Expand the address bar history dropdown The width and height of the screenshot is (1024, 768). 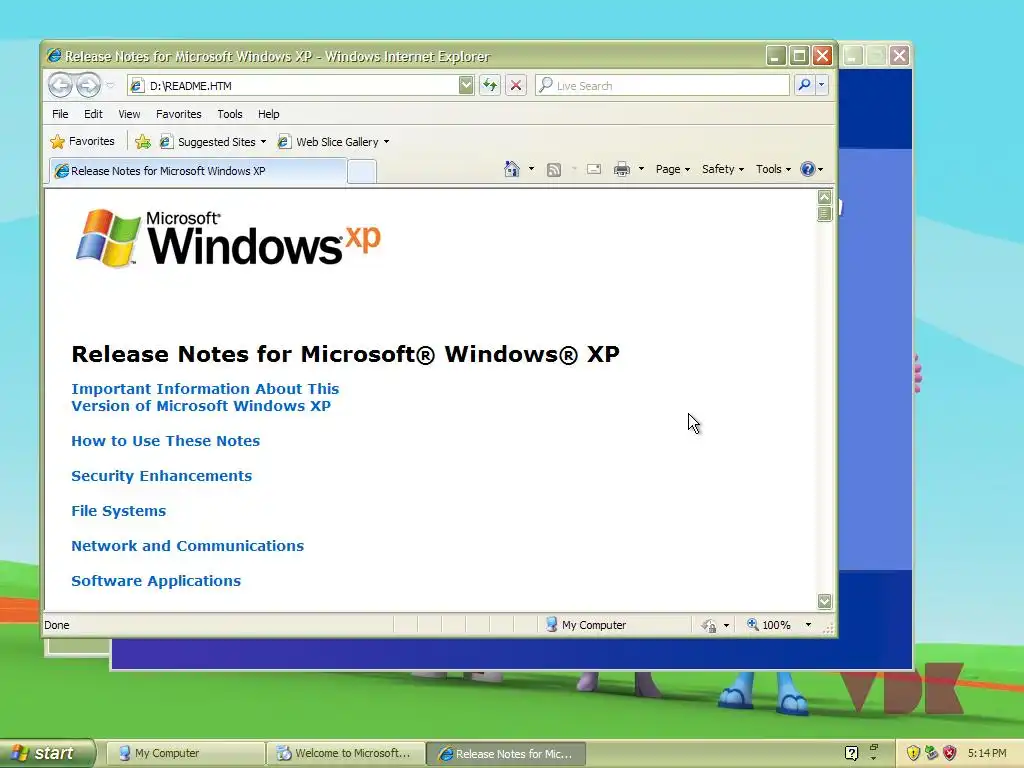(466, 86)
